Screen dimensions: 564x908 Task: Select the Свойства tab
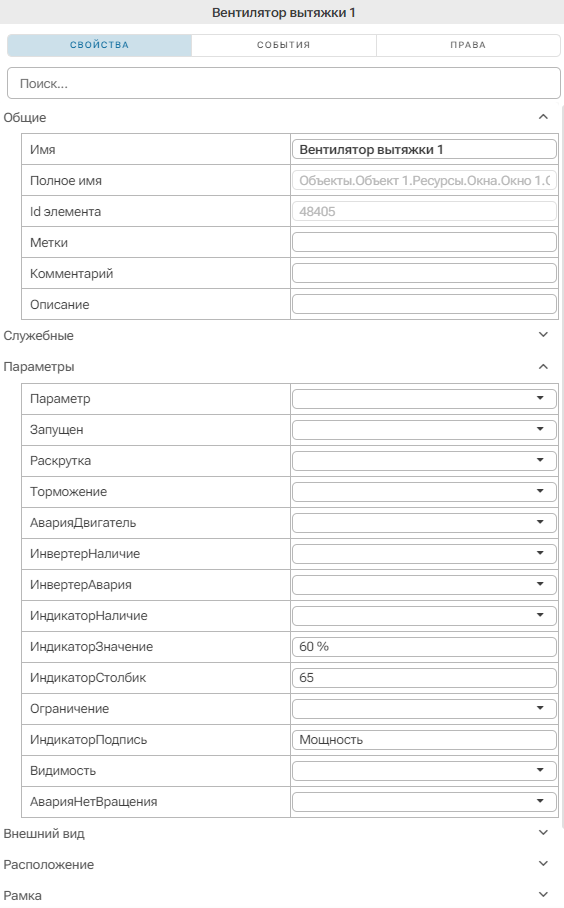[99, 45]
